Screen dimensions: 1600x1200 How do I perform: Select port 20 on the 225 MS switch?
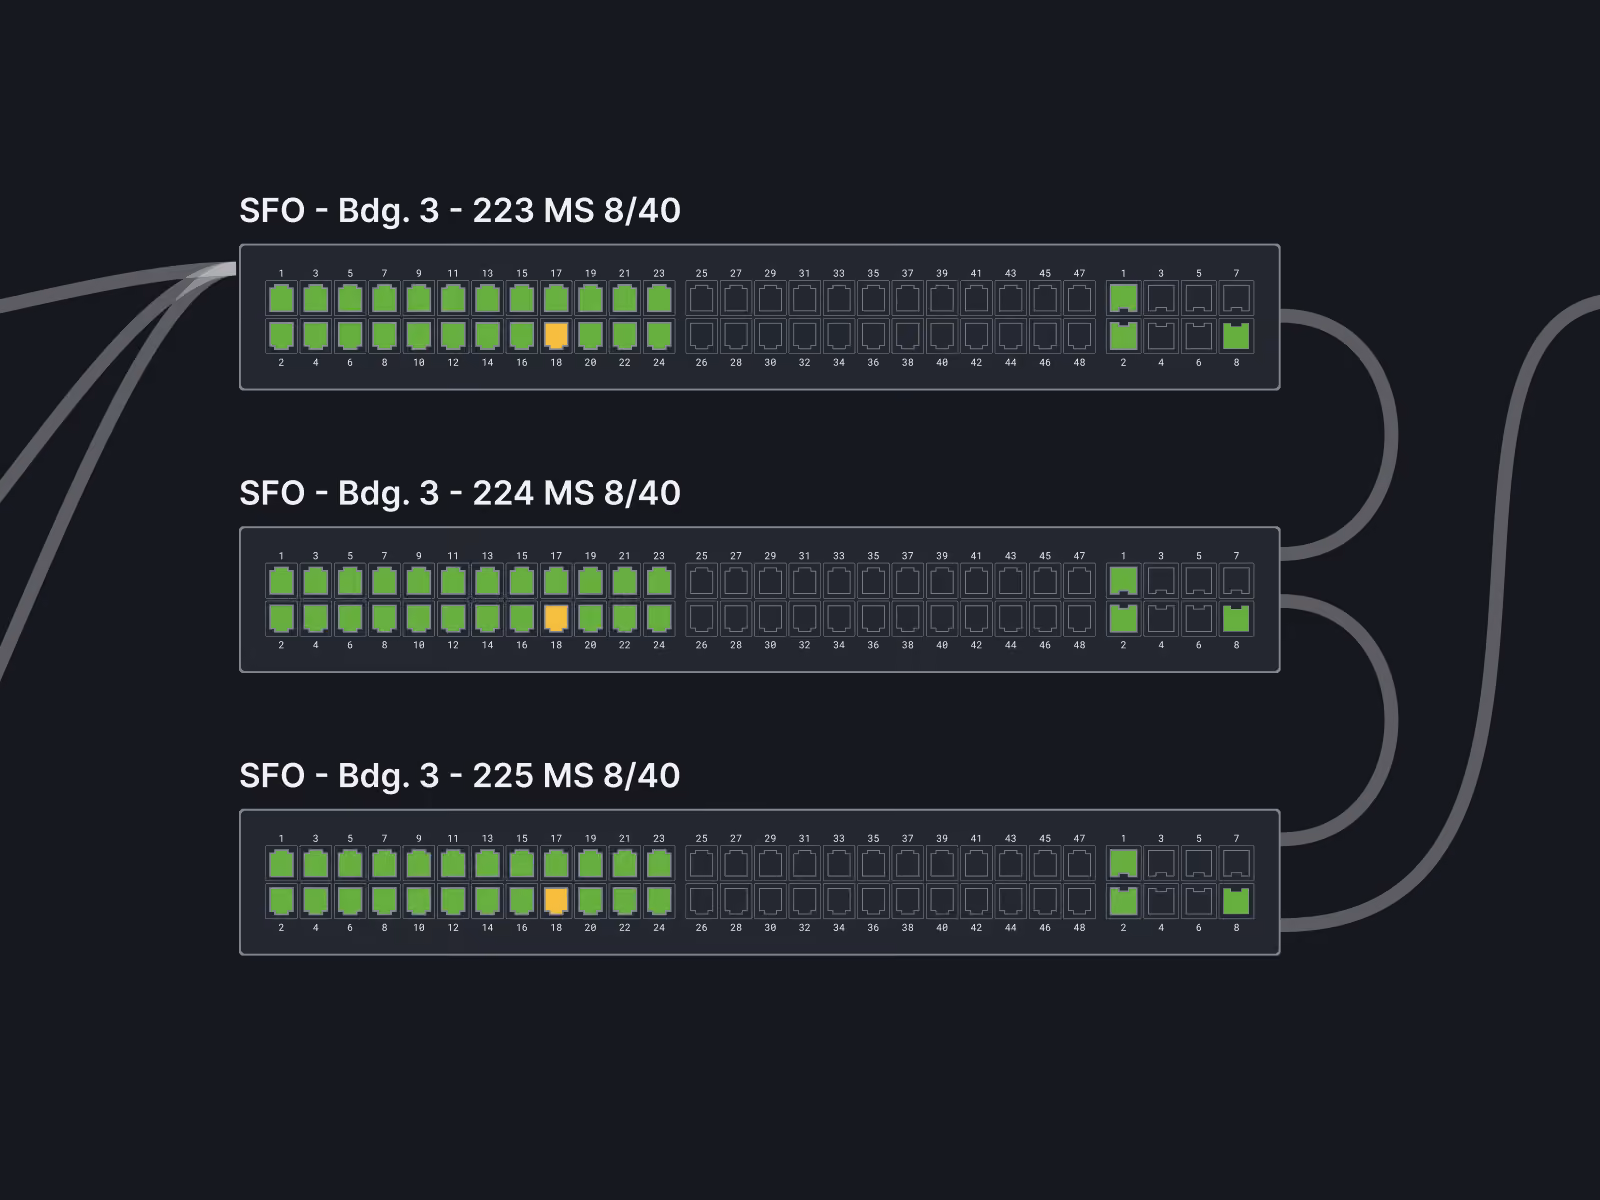point(590,901)
